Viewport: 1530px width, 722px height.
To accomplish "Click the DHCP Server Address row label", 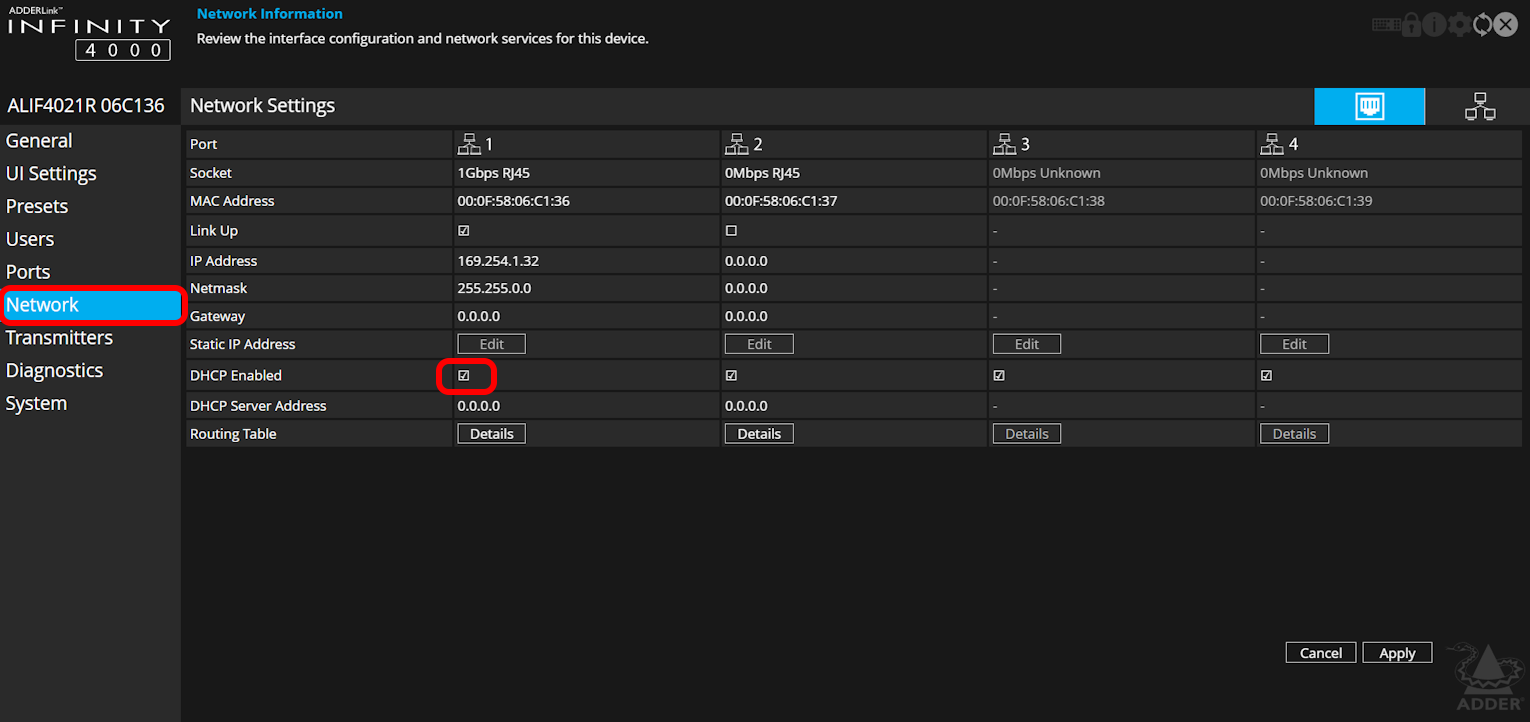I will click(x=258, y=406).
